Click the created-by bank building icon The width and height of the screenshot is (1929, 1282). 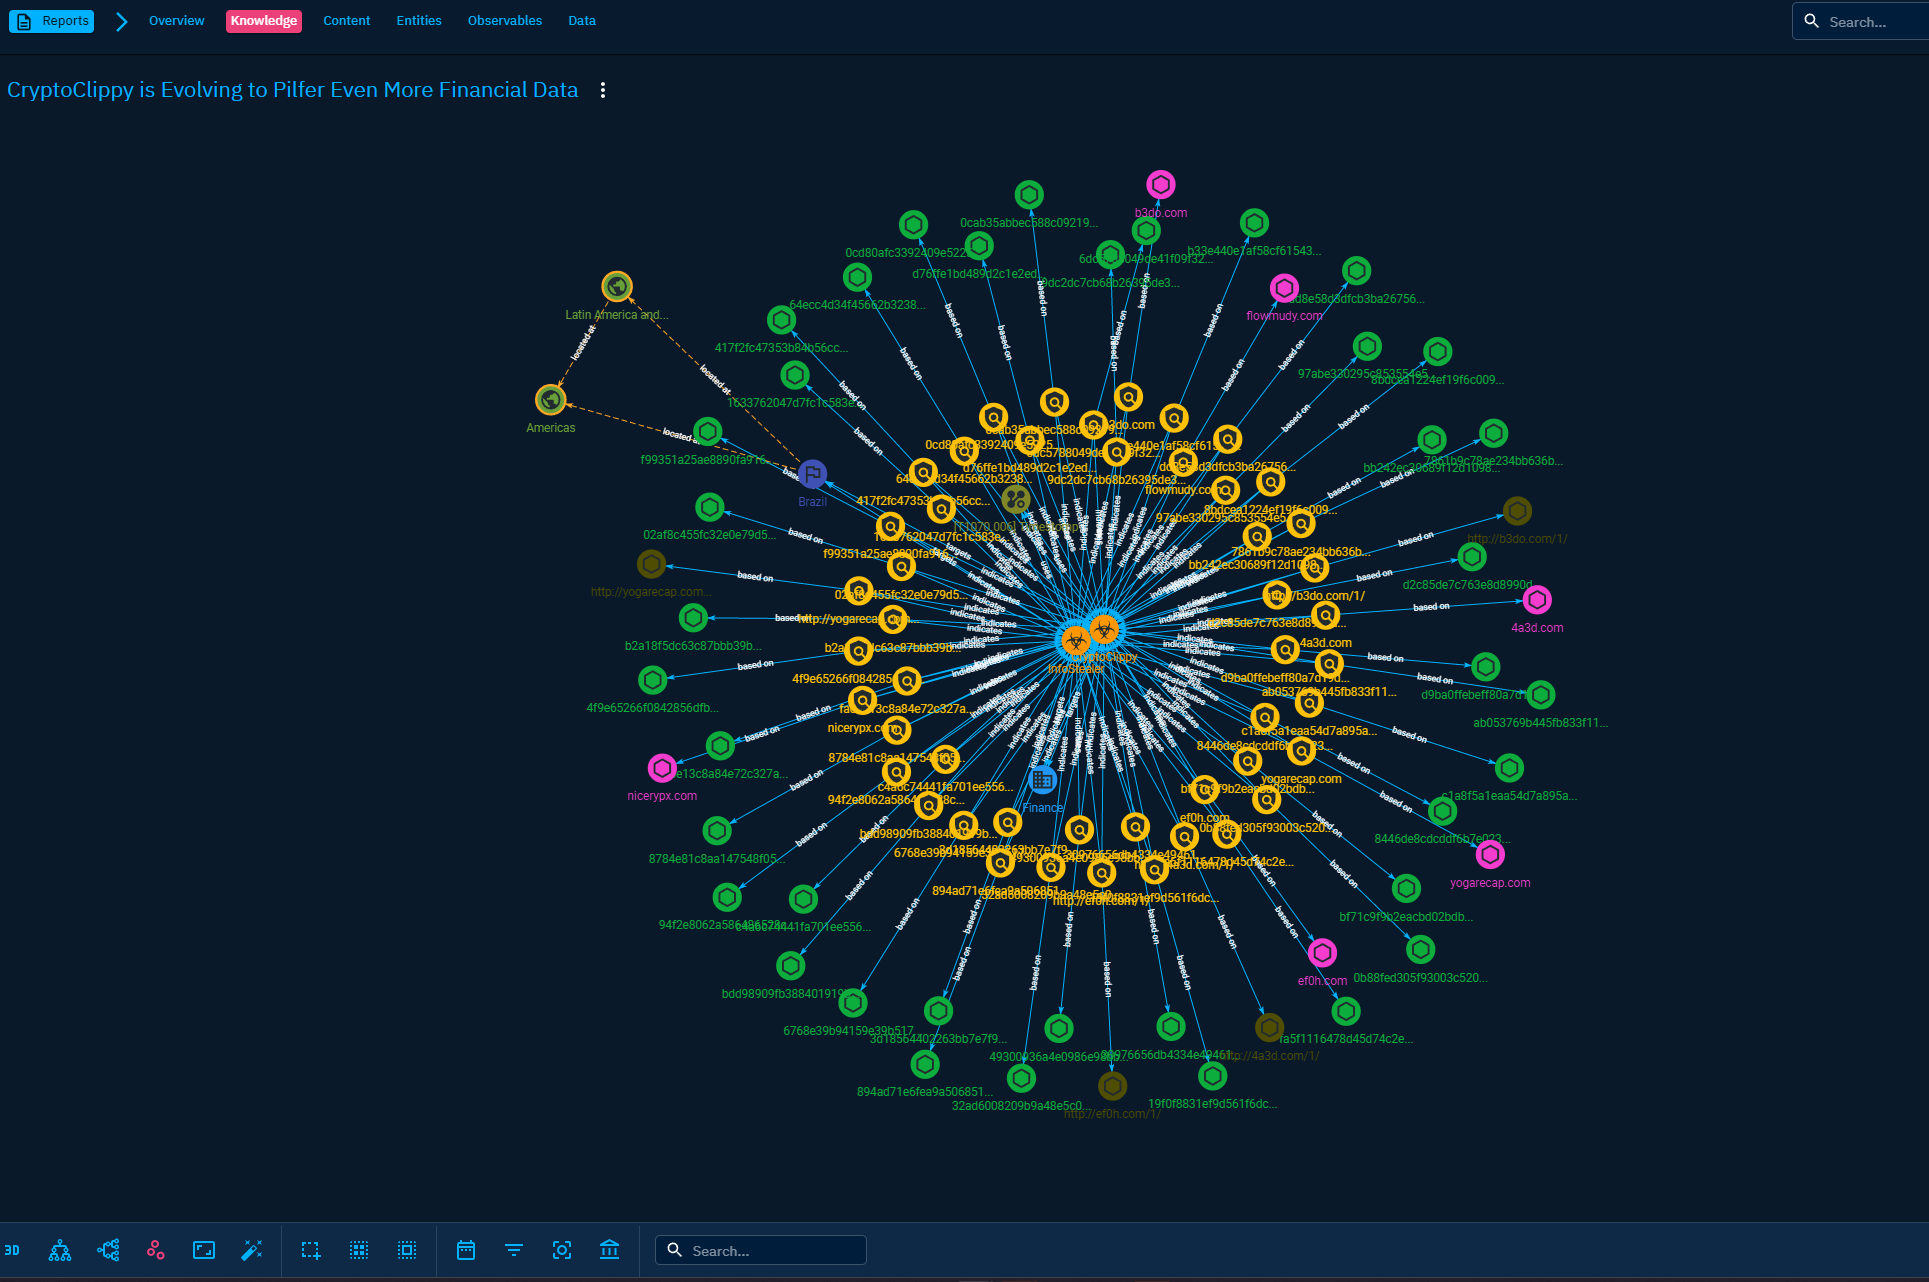click(610, 1250)
